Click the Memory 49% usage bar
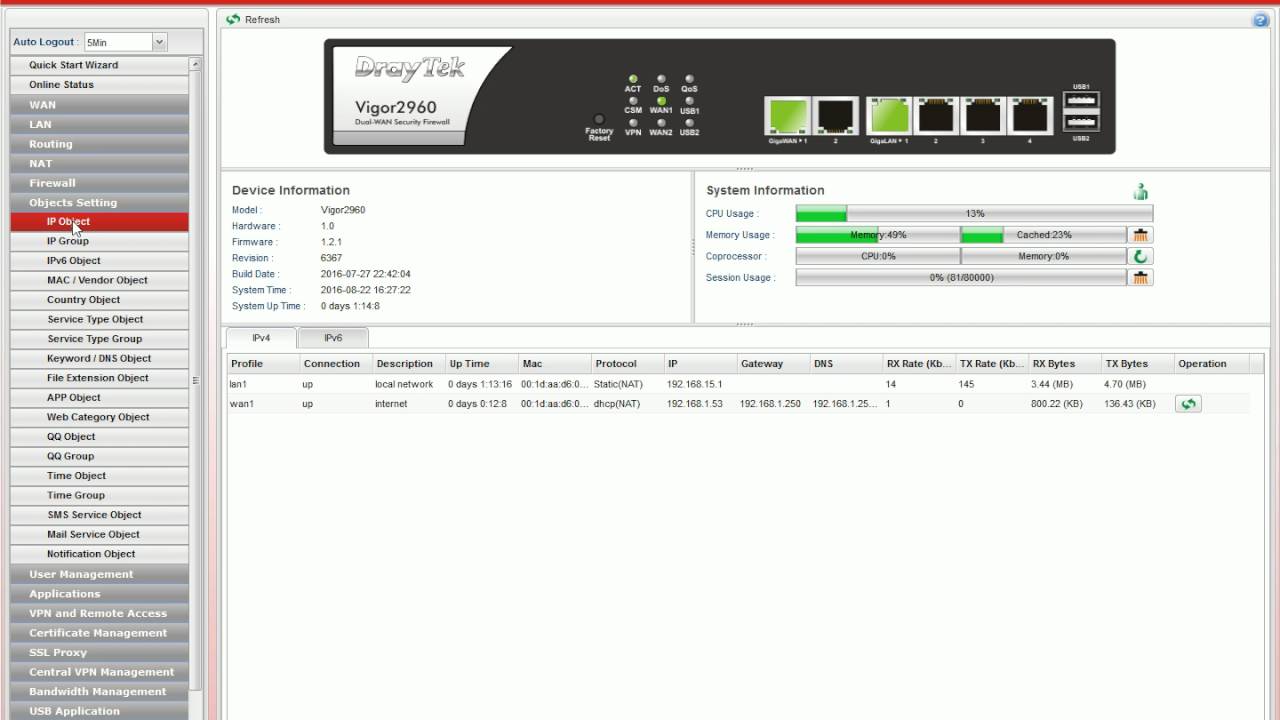 click(878, 235)
